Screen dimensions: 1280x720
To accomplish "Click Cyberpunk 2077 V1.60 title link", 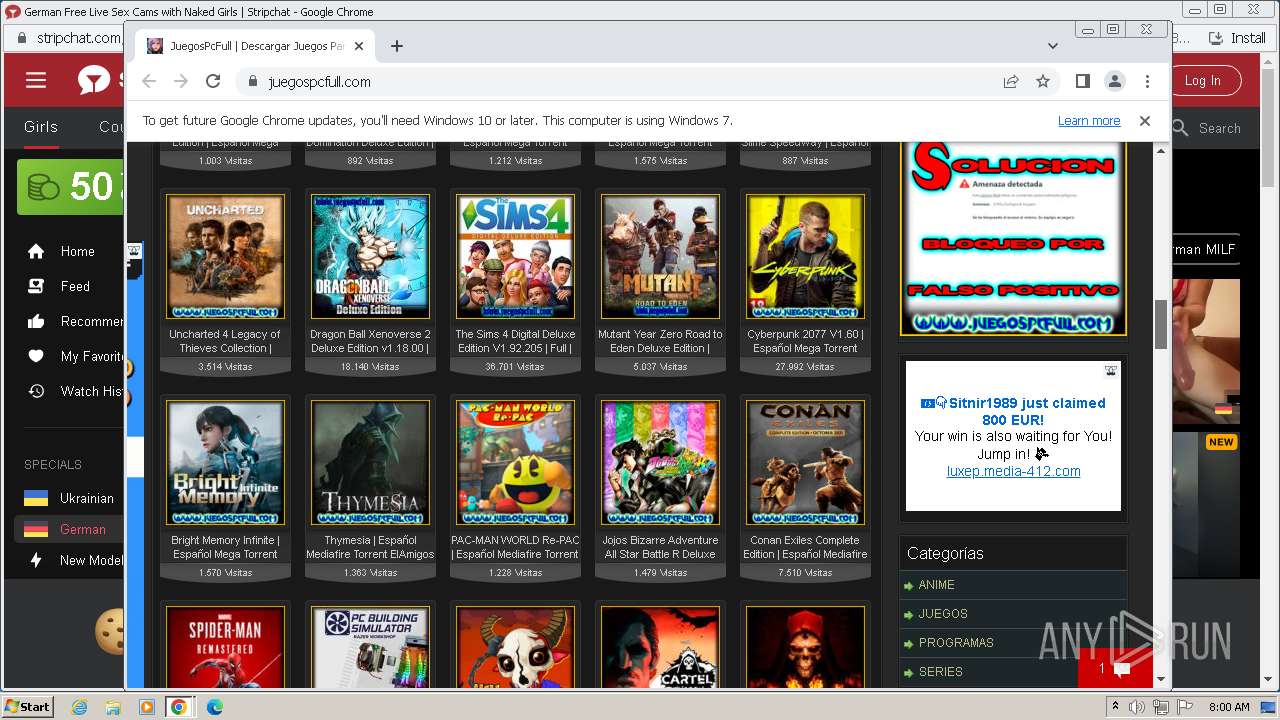I will coord(805,341).
